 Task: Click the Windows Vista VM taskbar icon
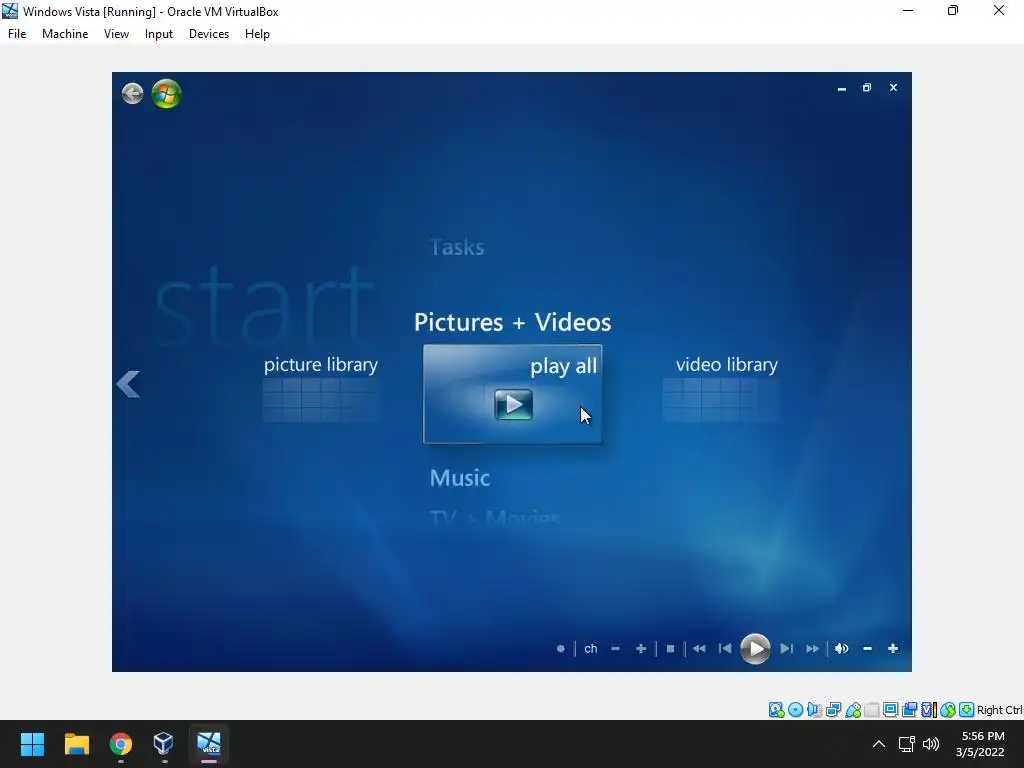(209, 744)
